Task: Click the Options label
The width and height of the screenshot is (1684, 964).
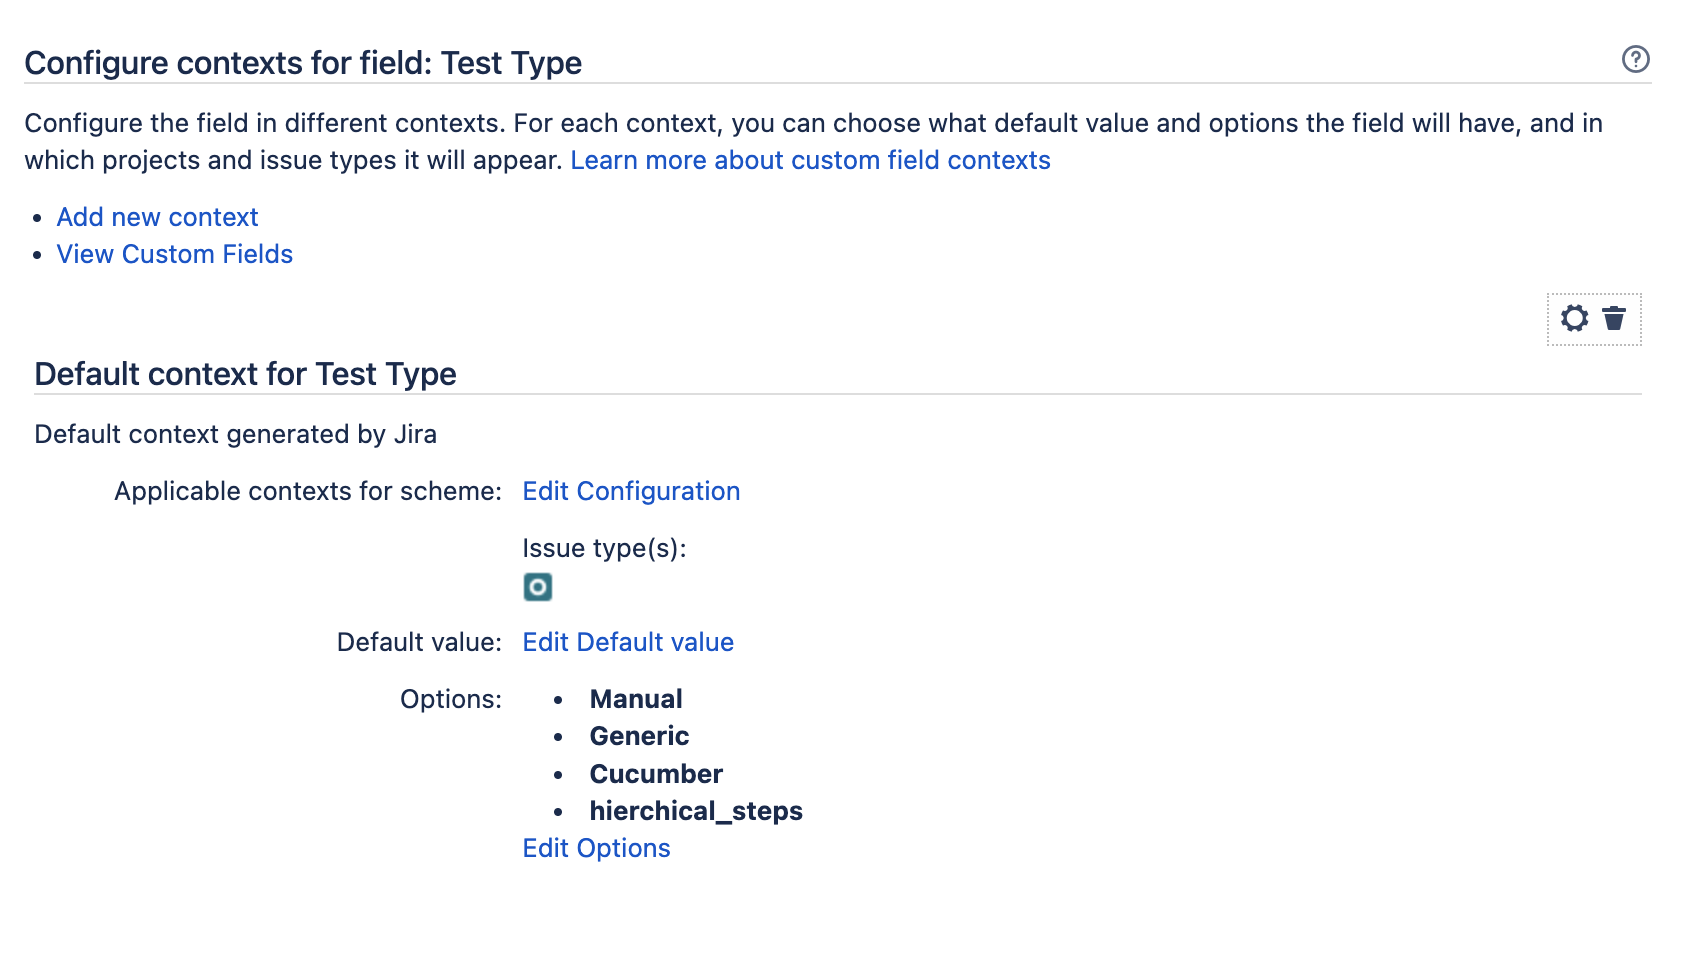Action: coord(451,699)
